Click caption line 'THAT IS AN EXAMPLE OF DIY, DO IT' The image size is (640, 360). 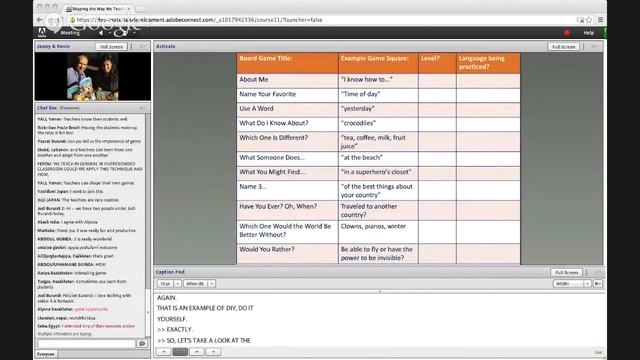(205, 308)
